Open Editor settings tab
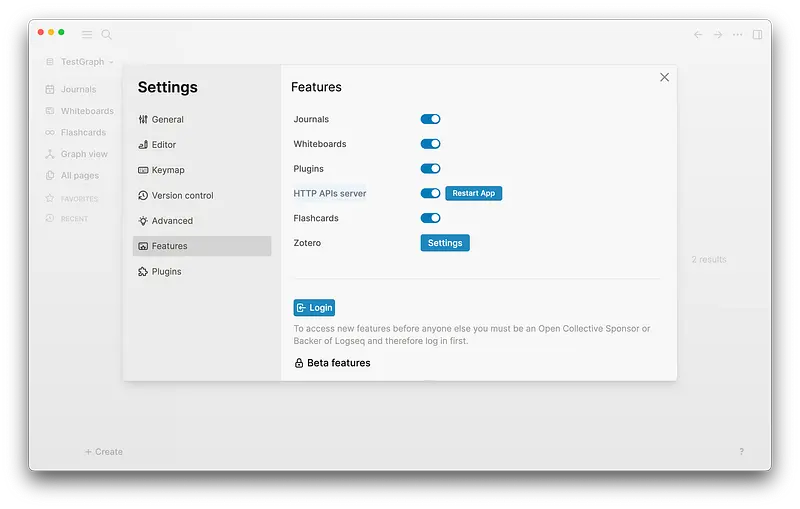 coord(202,145)
